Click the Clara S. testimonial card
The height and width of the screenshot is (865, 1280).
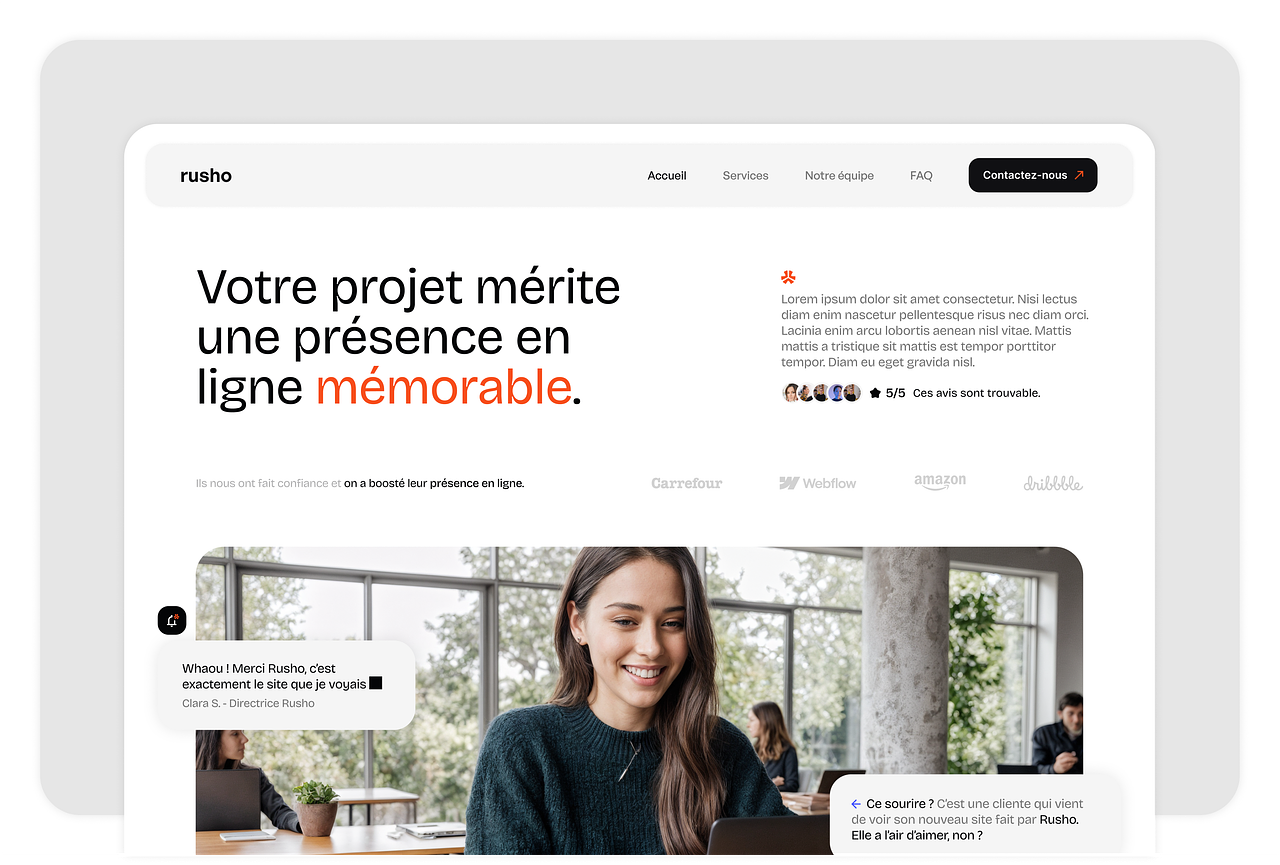coord(286,685)
